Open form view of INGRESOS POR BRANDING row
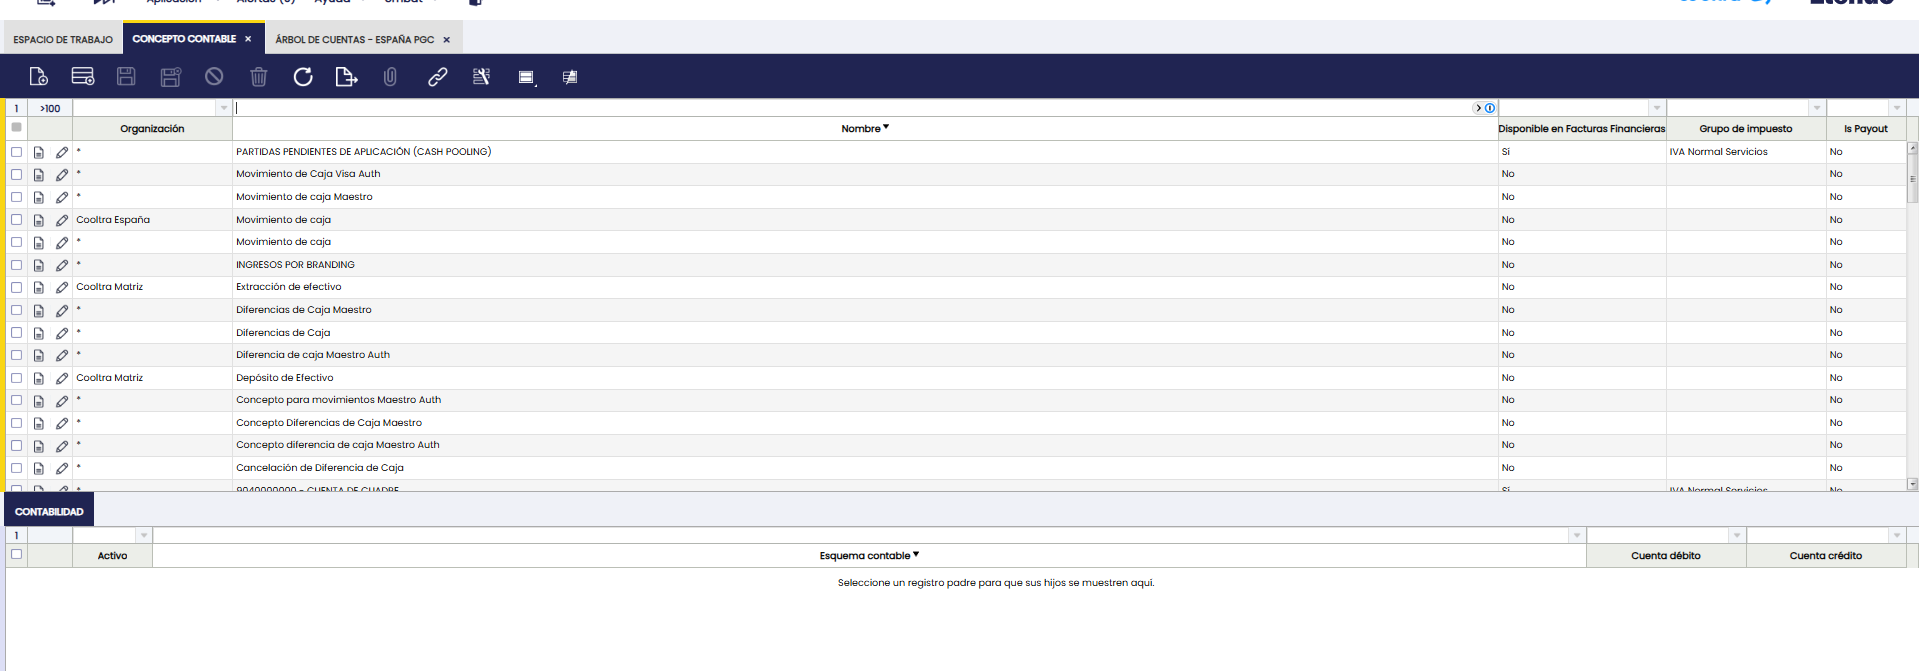The width and height of the screenshot is (1919, 671). pos(39,265)
